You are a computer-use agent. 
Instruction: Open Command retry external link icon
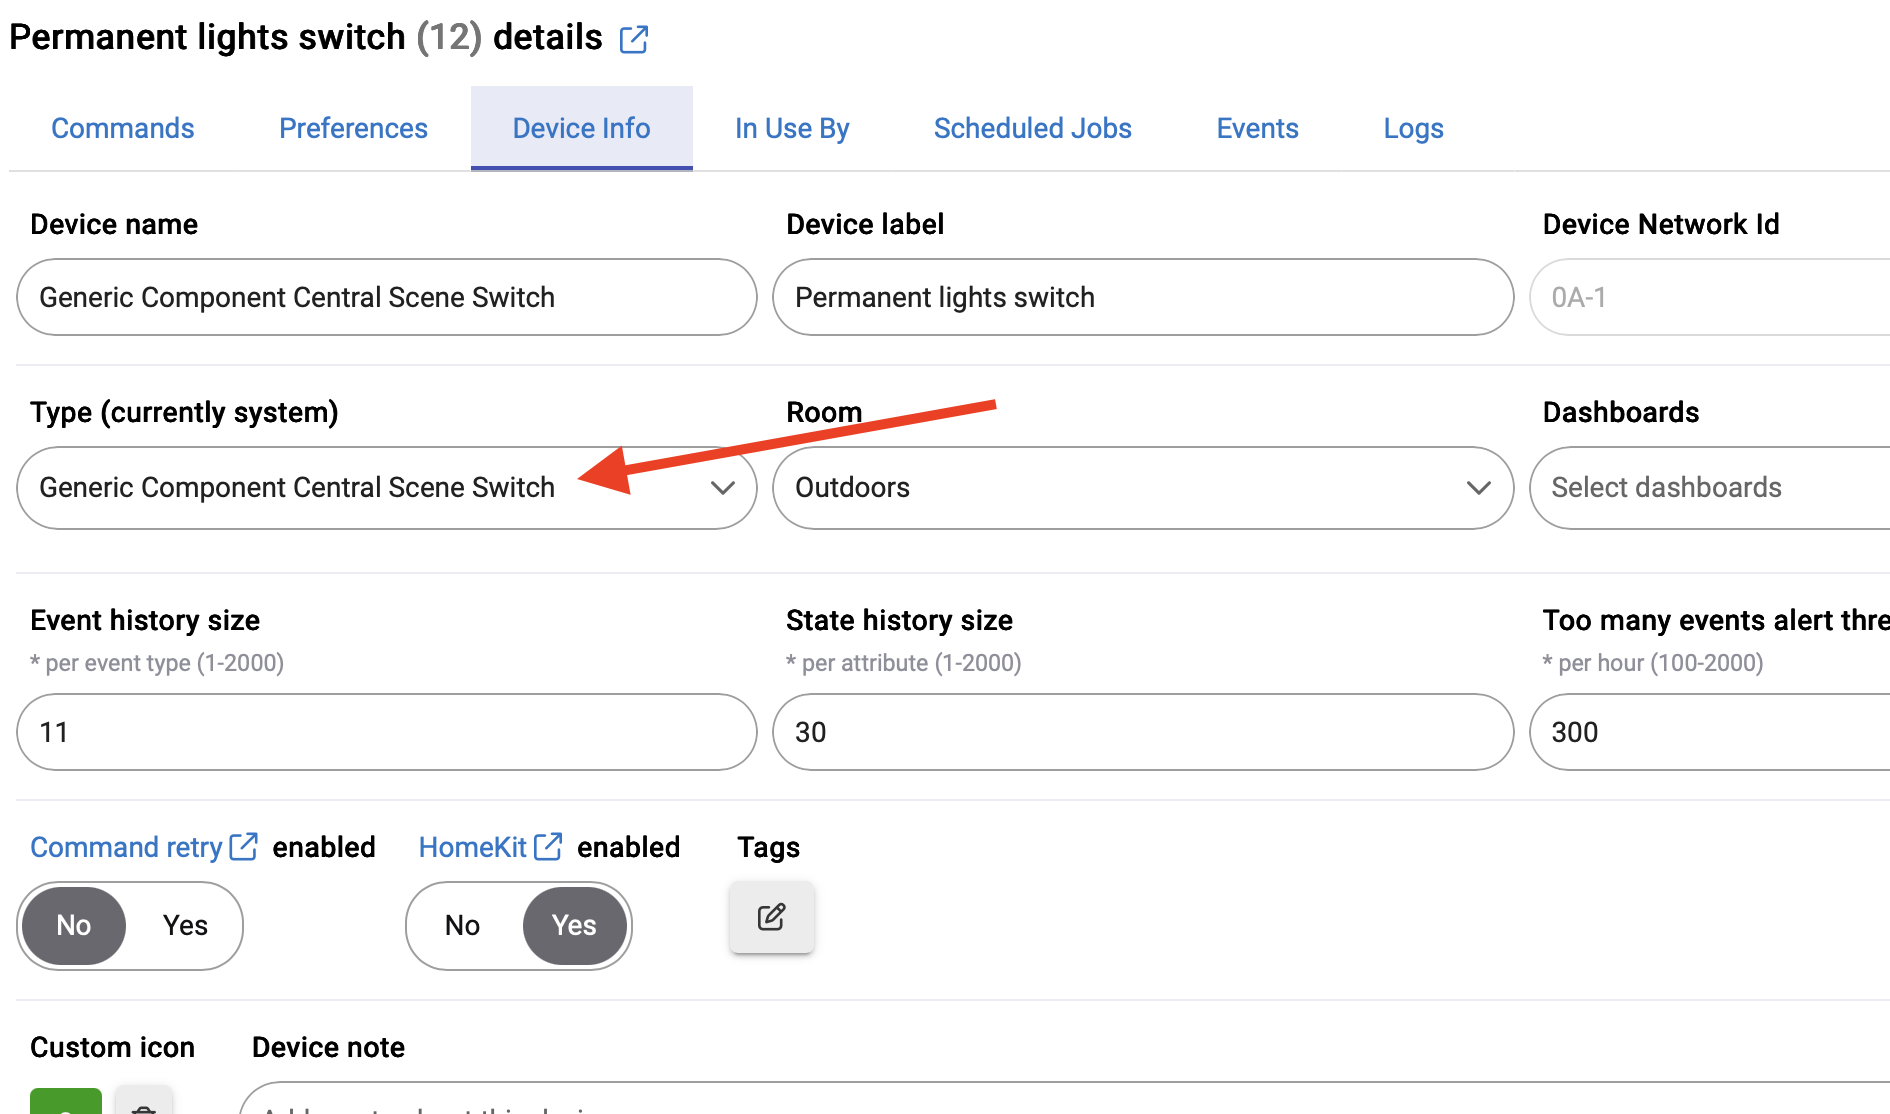pos(244,847)
